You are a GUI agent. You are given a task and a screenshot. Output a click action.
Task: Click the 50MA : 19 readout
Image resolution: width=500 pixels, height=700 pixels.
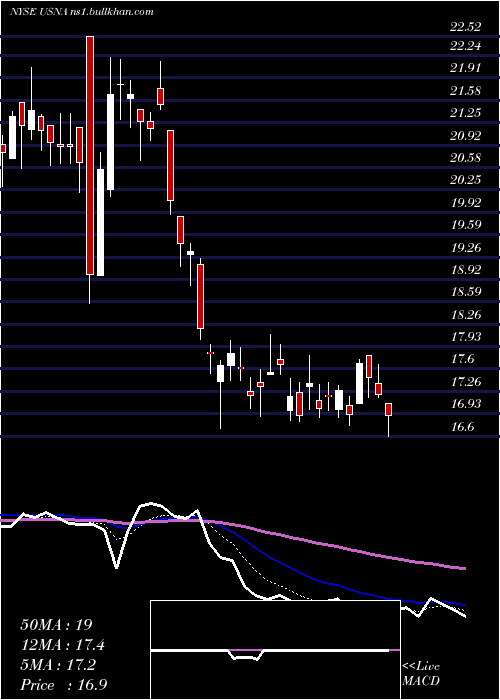coord(56,625)
